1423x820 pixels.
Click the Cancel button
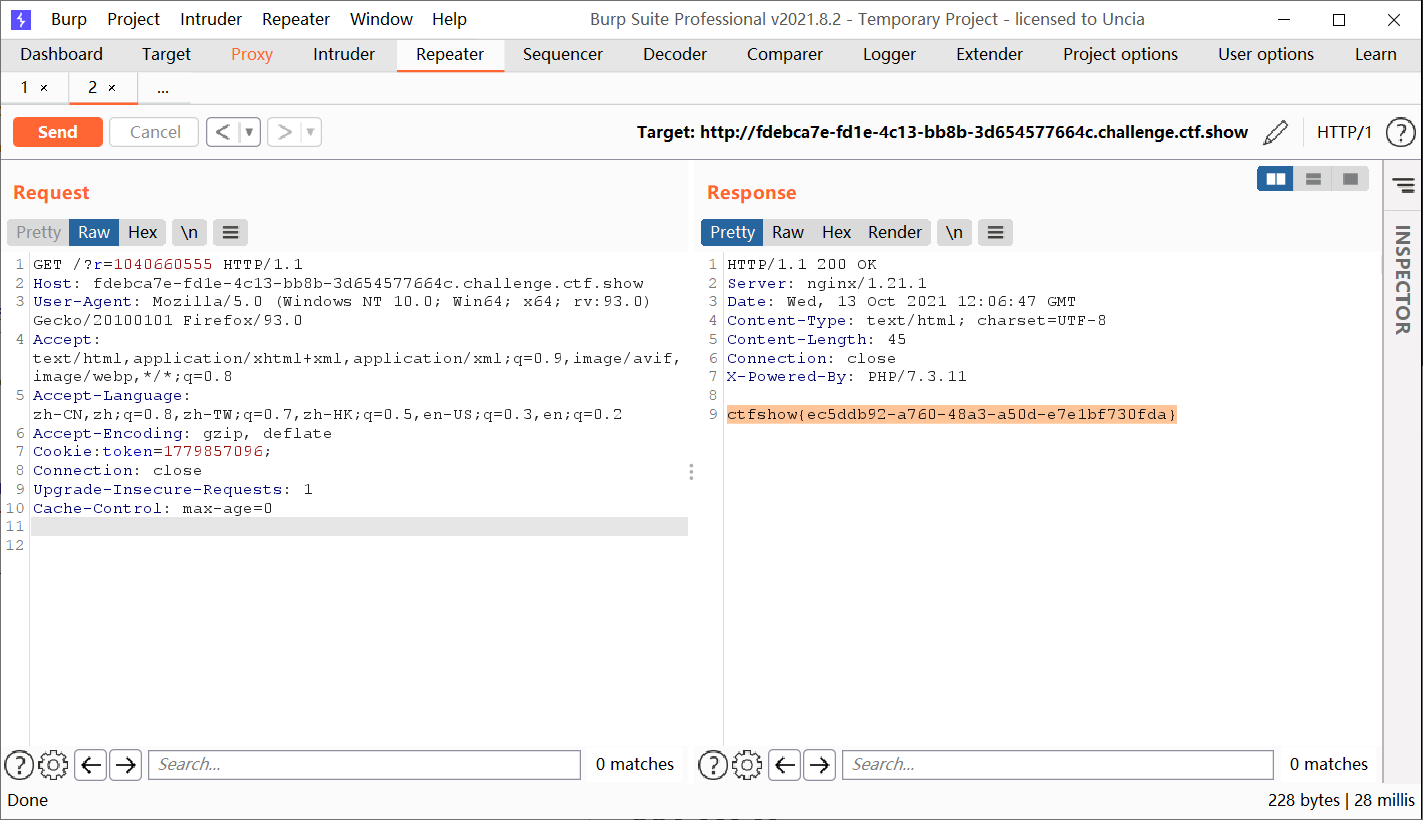(x=155, y=132)
